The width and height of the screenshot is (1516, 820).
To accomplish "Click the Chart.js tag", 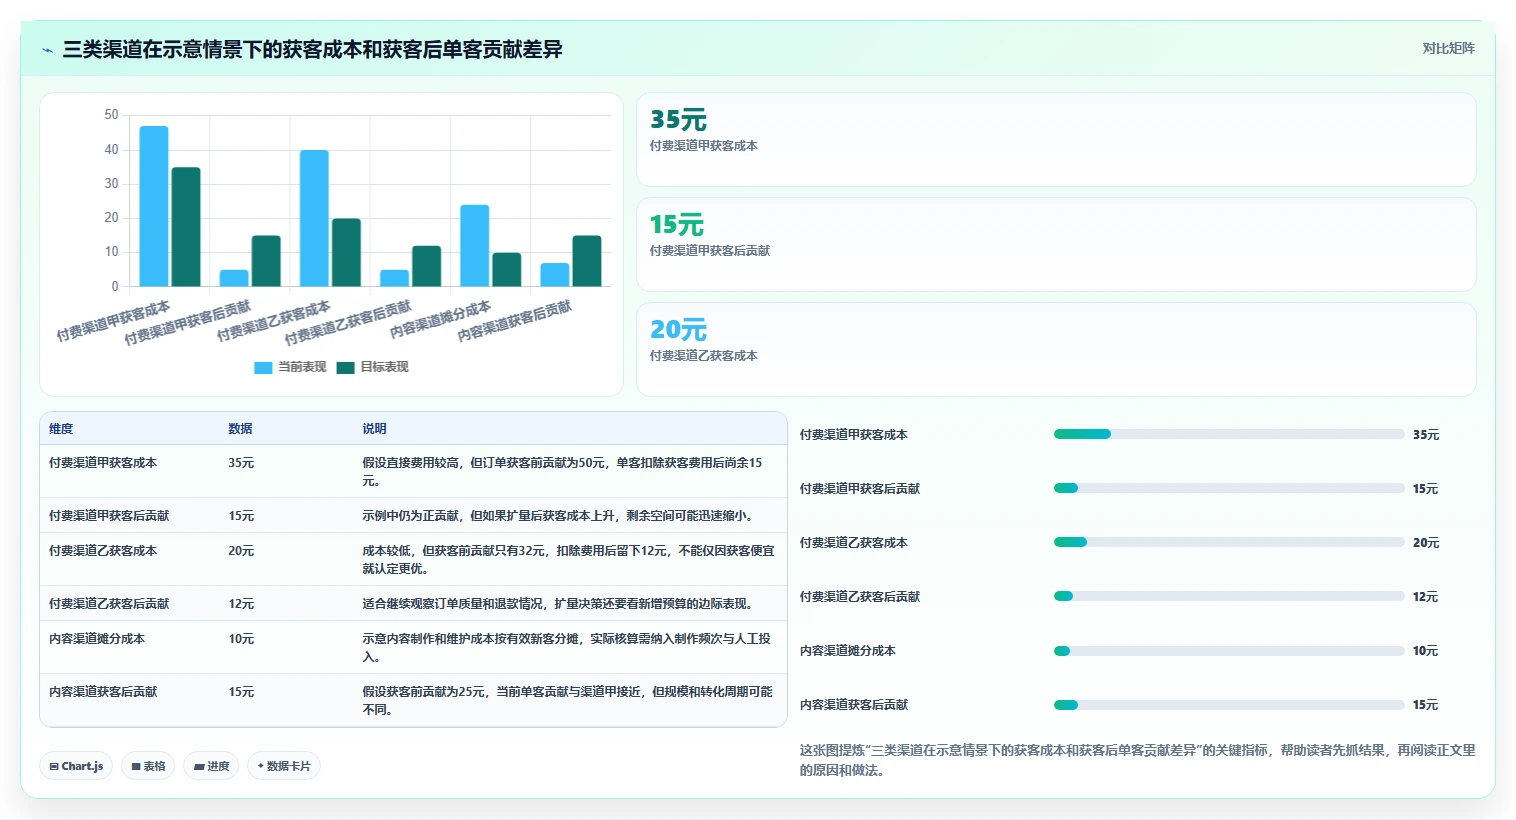I will coord(76,766).
